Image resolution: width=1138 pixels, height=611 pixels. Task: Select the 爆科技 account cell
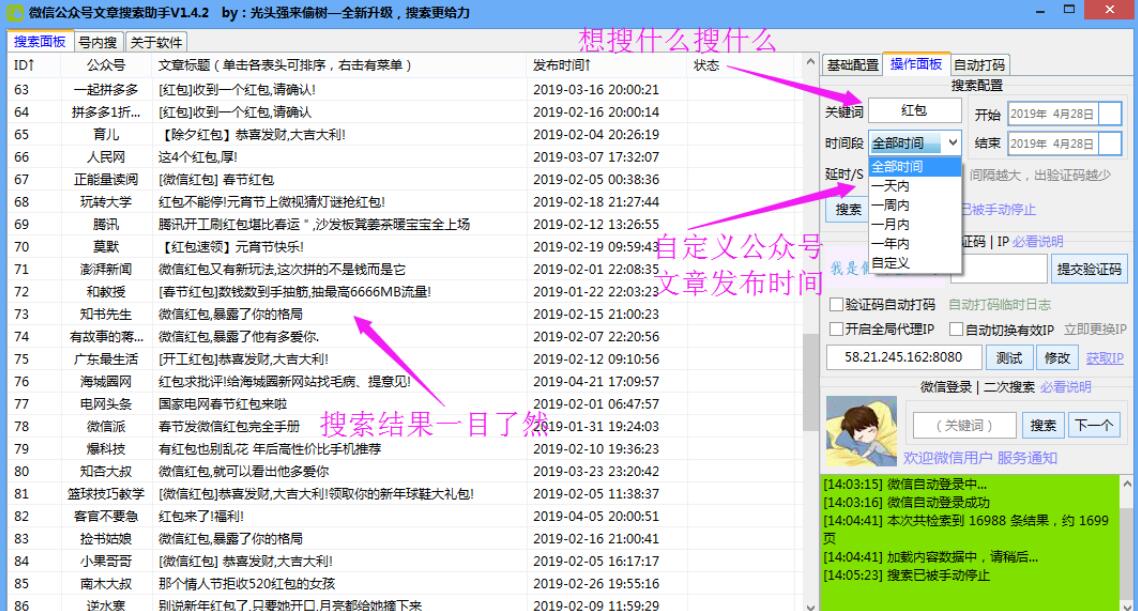point(106,449)
